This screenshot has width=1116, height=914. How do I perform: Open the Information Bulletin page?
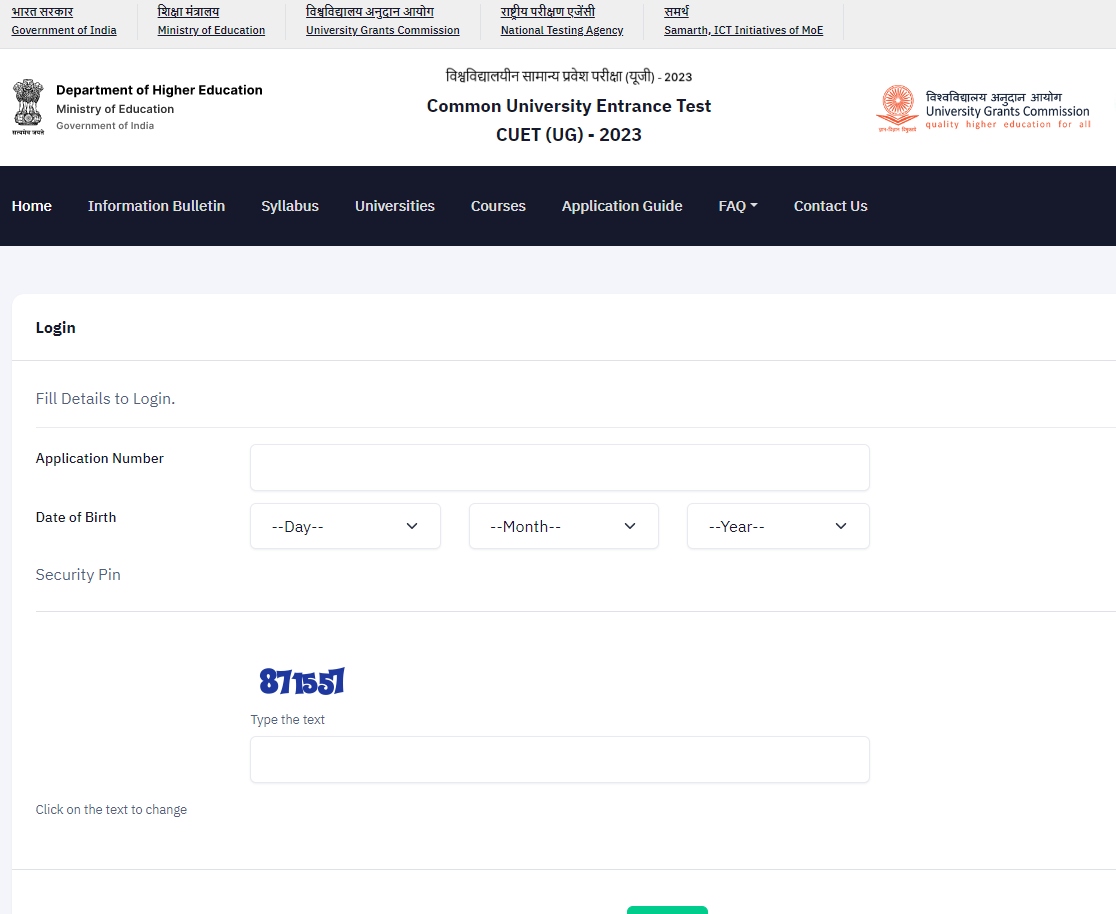coord(156,206)
